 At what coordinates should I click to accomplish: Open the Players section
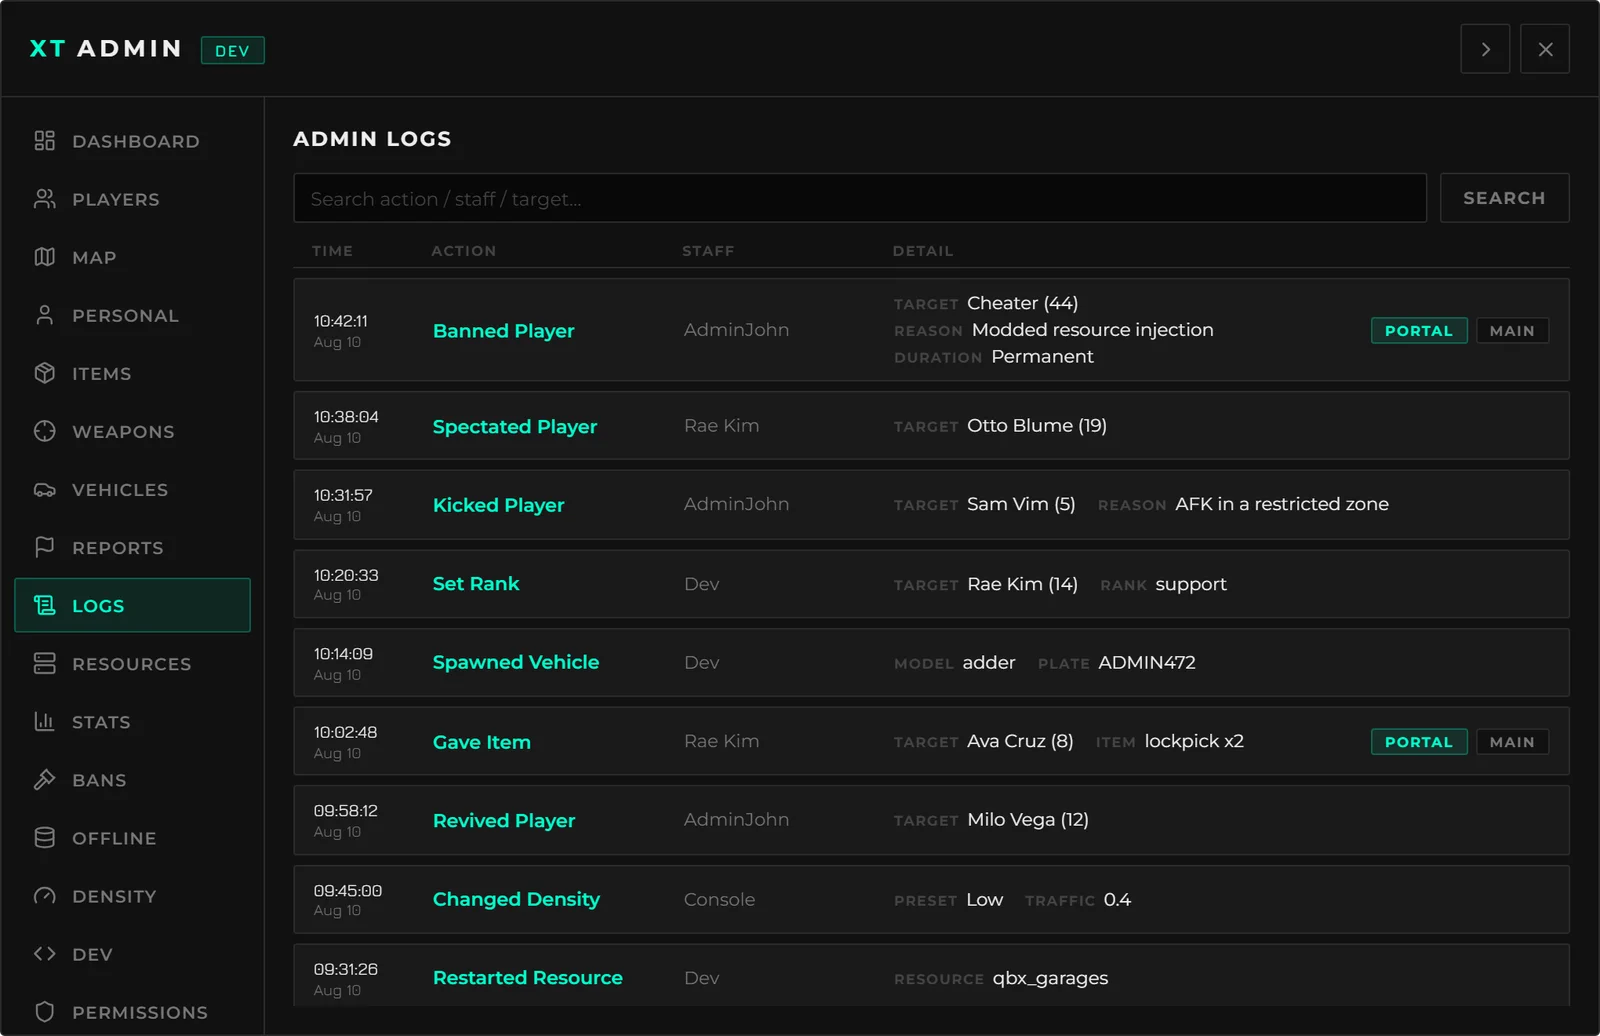pyautogui.click(x=132, y=199)
